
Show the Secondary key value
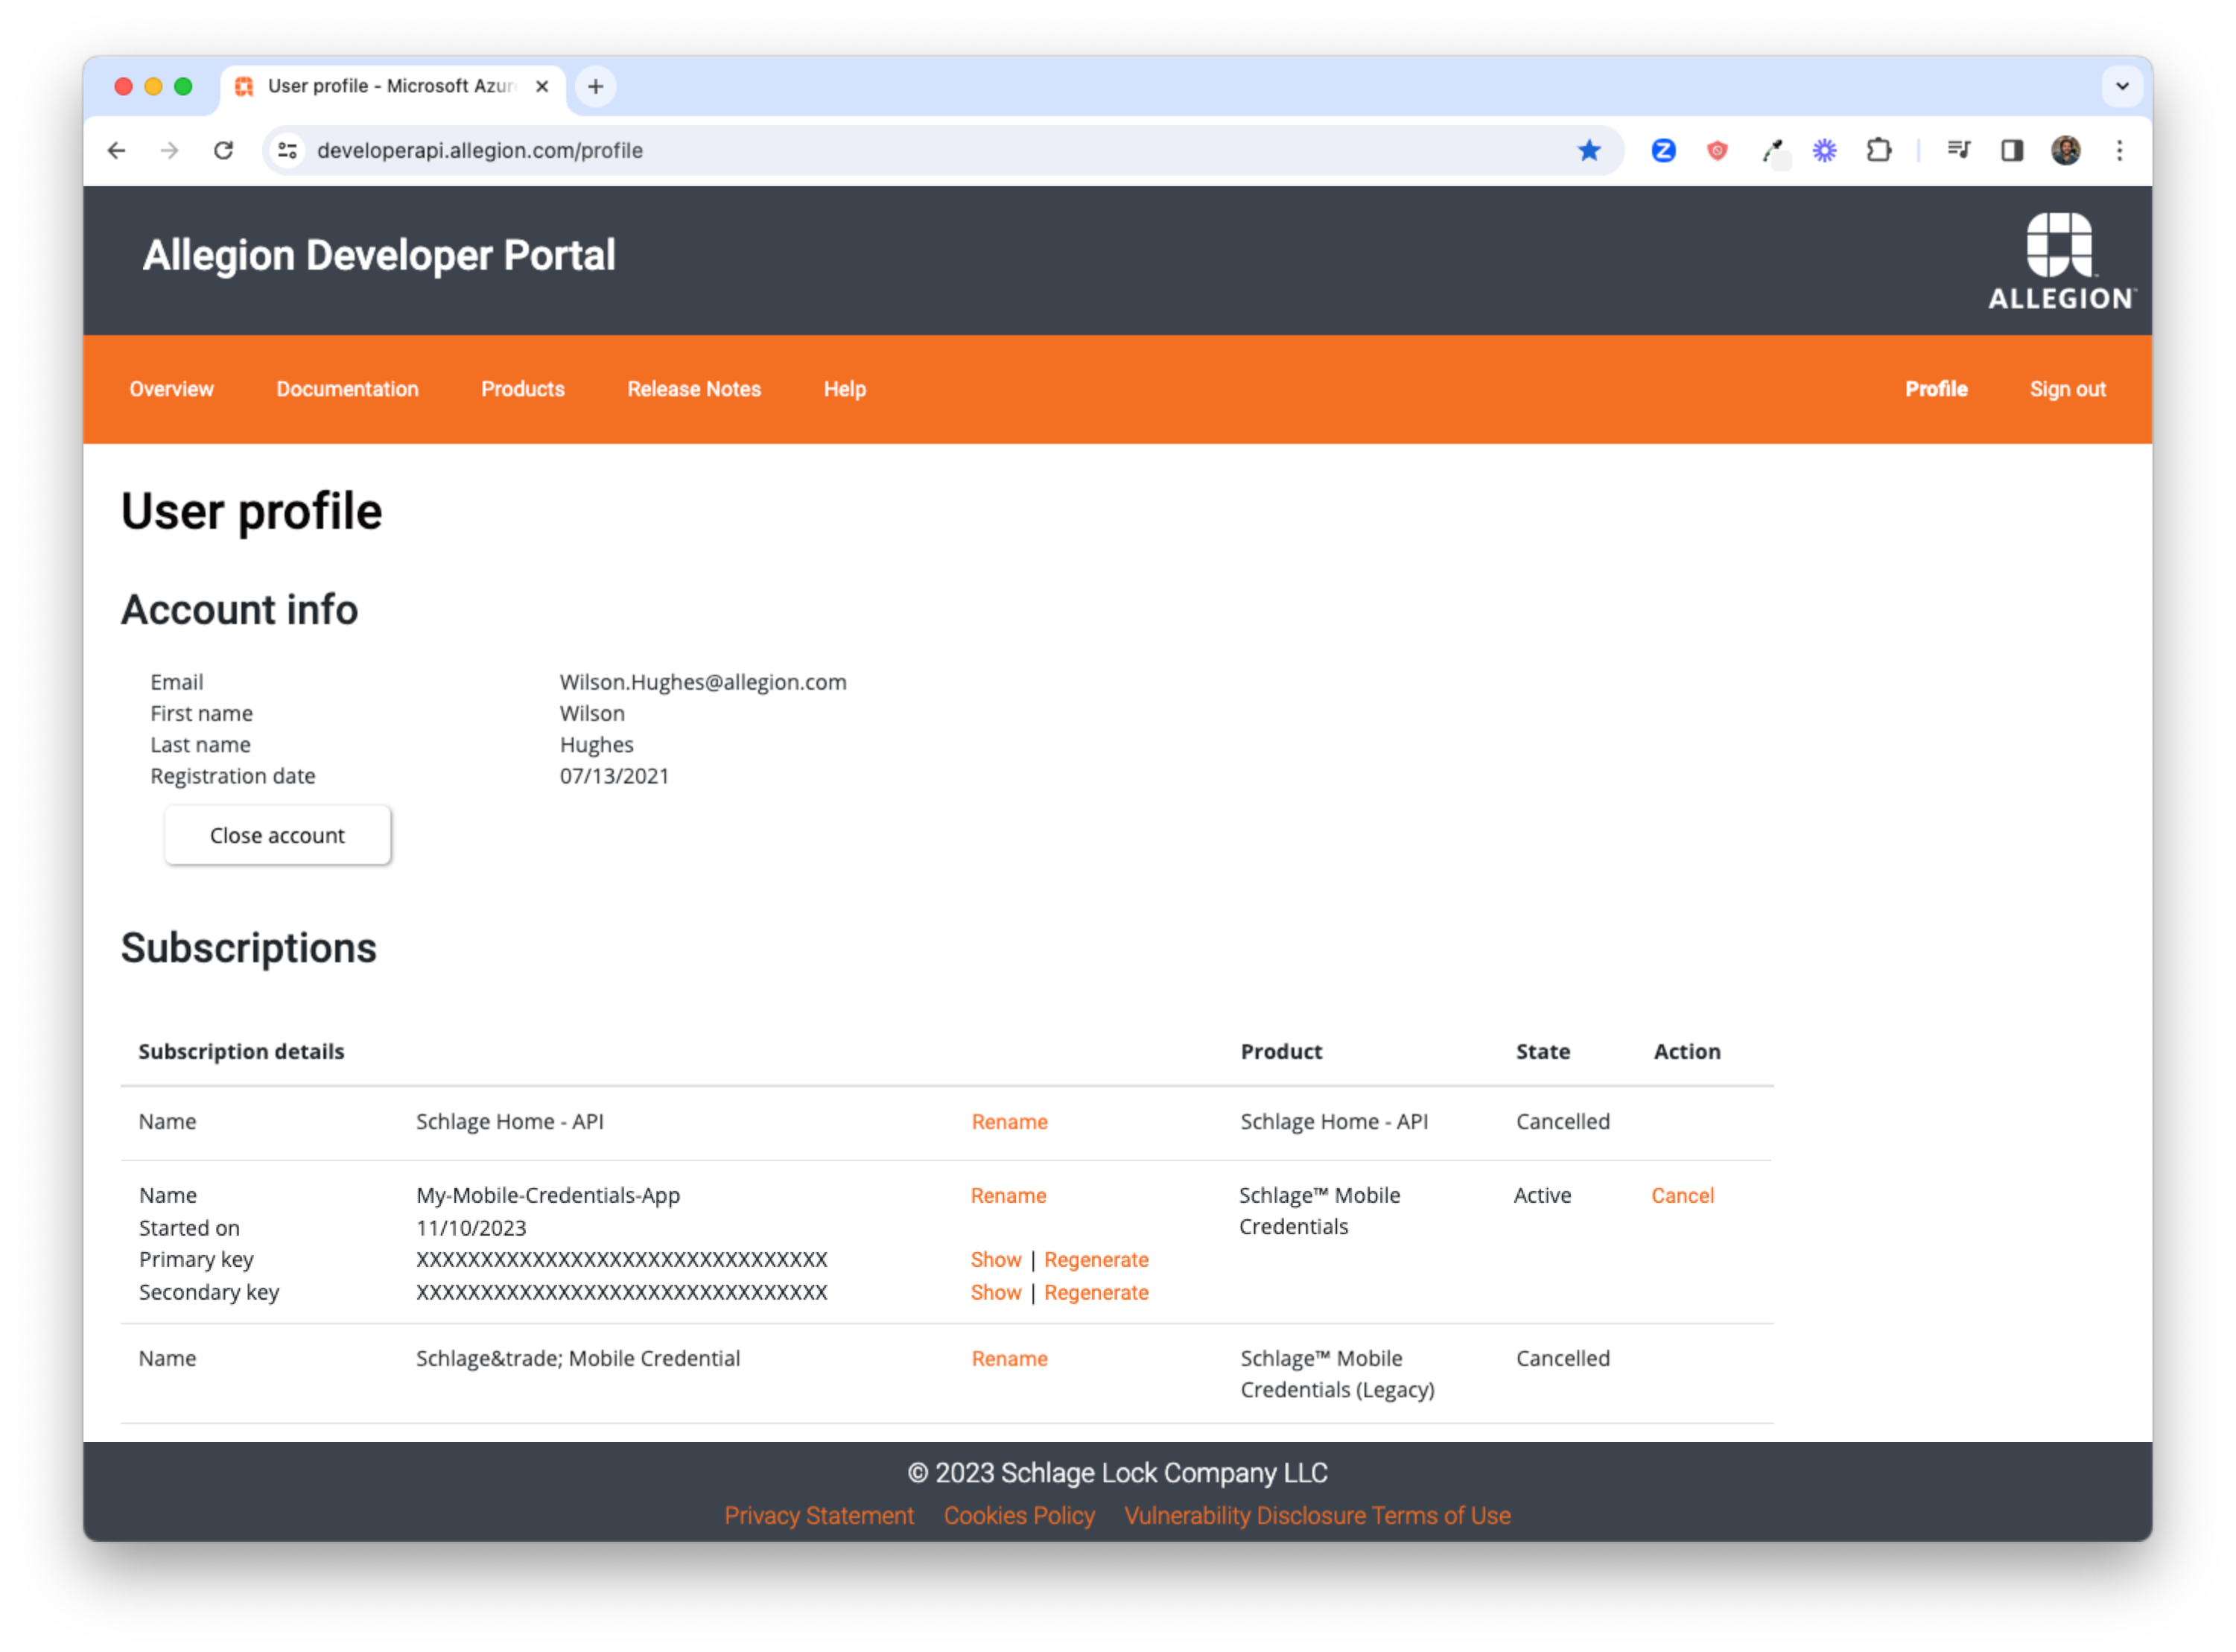(996, 1293)
